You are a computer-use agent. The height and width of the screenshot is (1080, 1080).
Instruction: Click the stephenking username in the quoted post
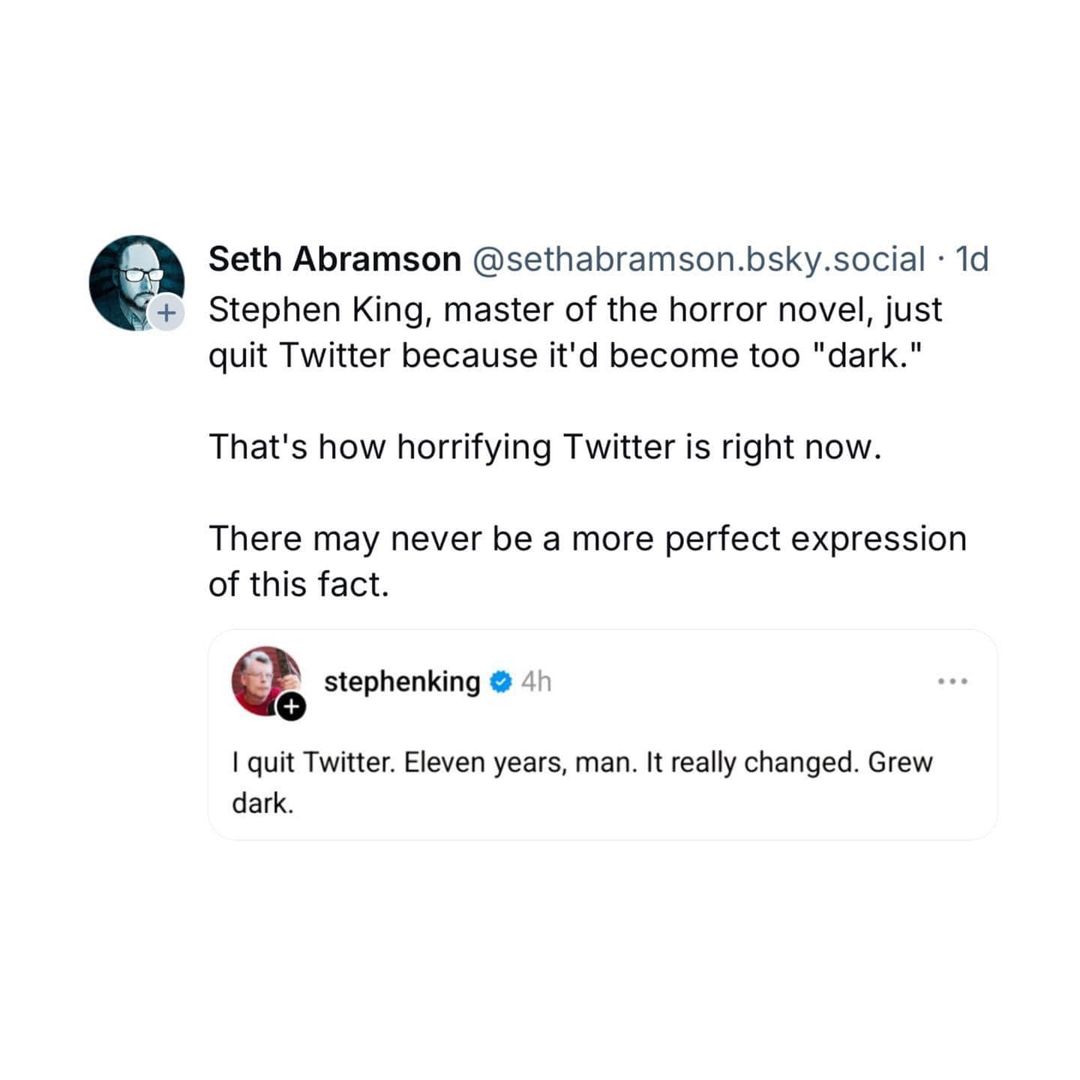point(402,682)
